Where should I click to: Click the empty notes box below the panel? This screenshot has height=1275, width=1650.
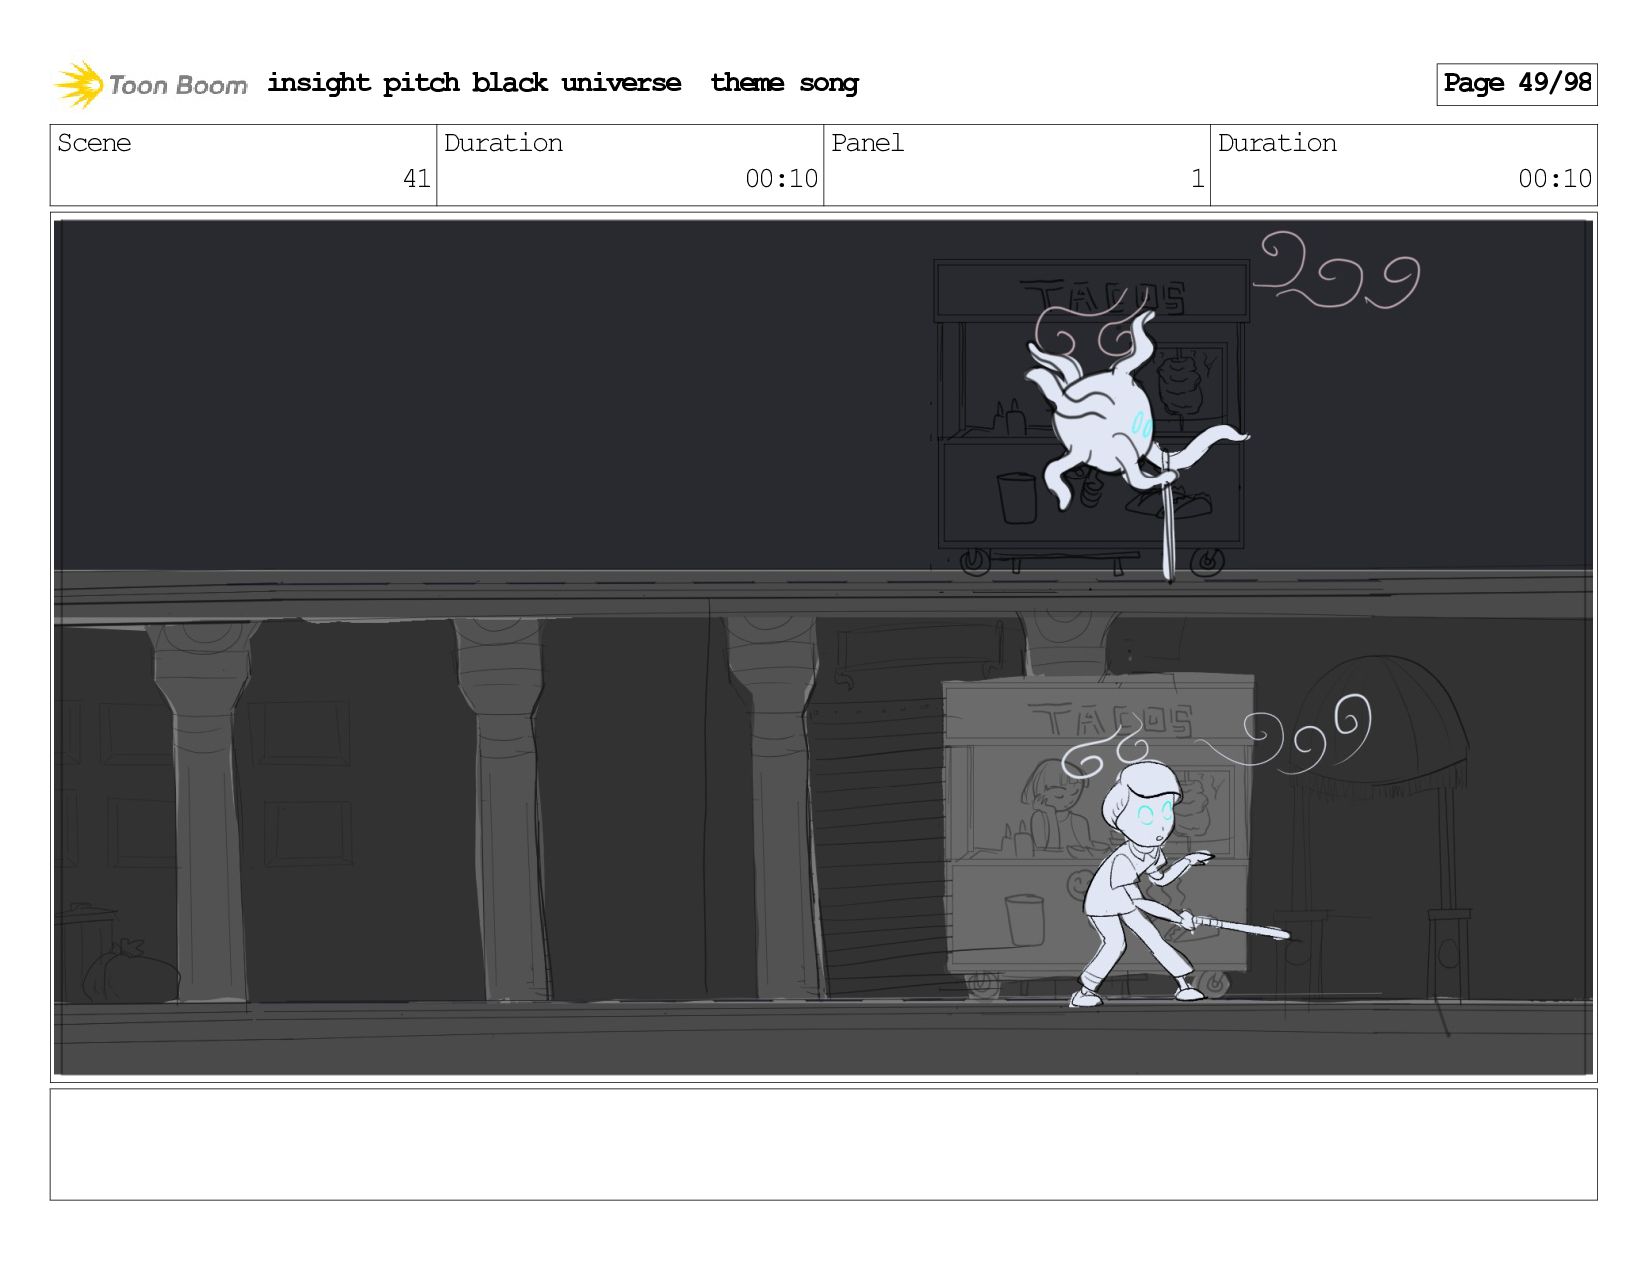click(823, 1144)
